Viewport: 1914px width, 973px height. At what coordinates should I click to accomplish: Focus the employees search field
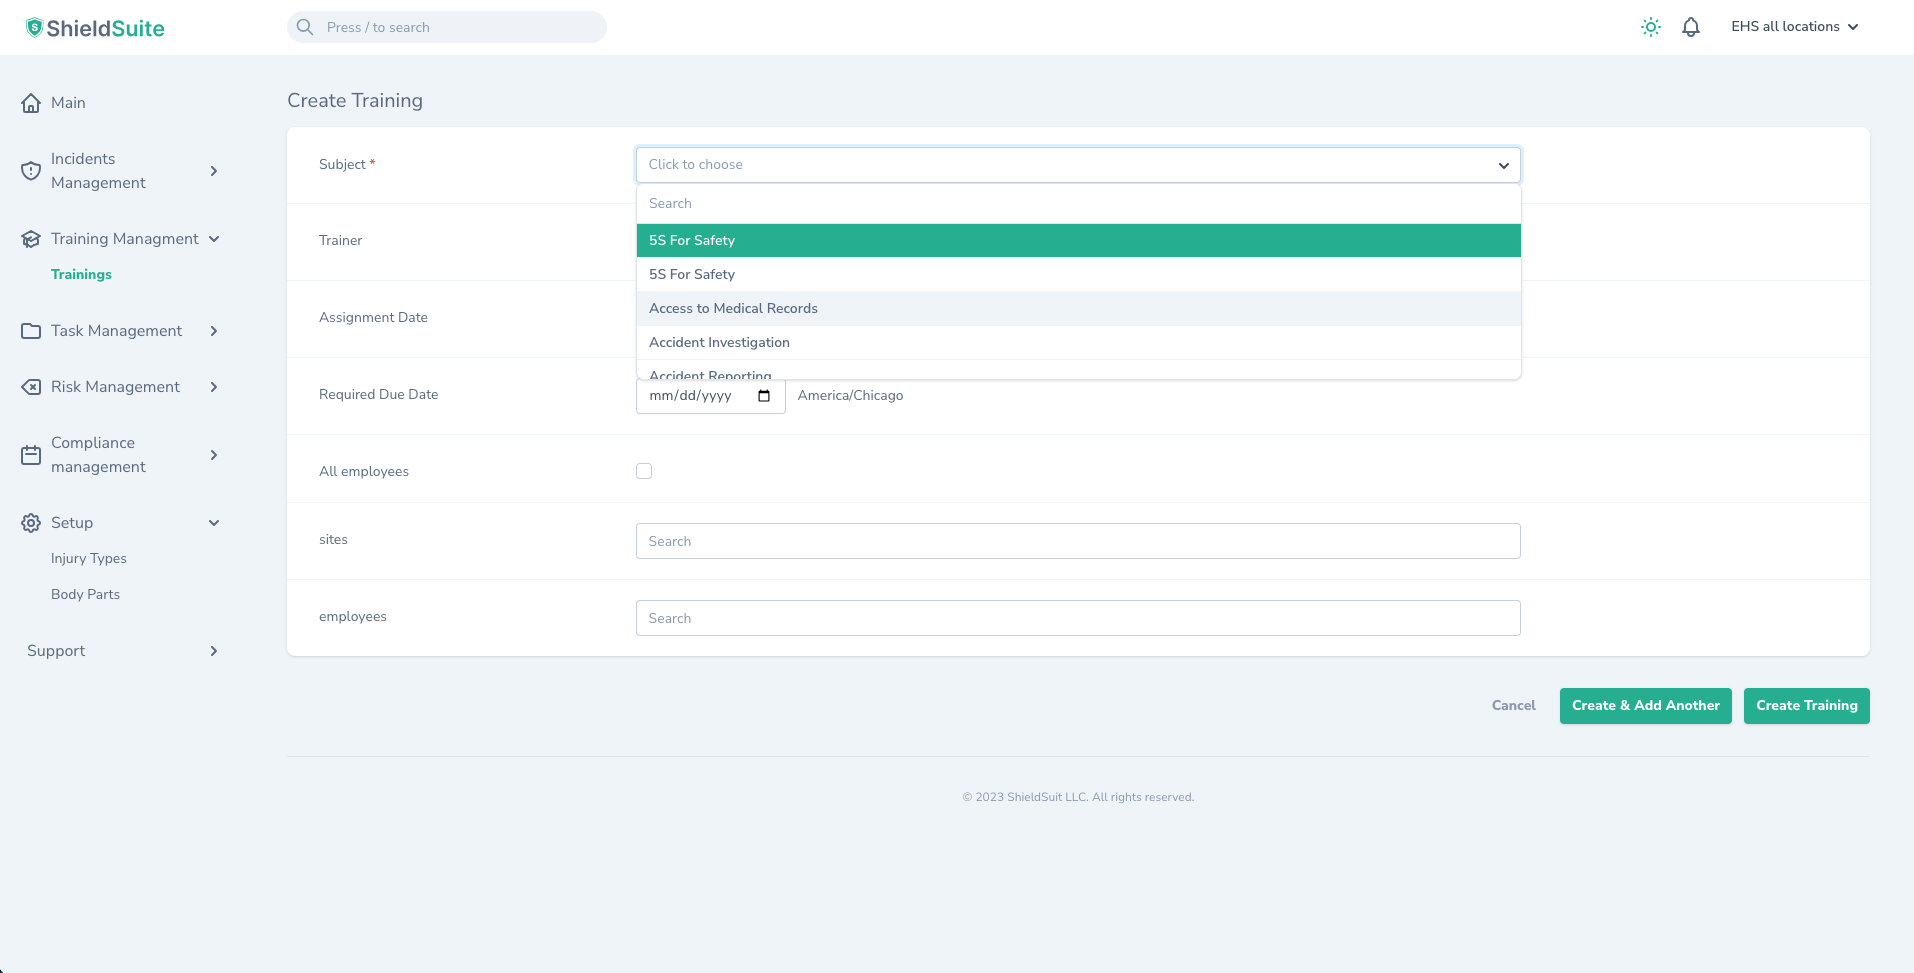[1077, 618]
